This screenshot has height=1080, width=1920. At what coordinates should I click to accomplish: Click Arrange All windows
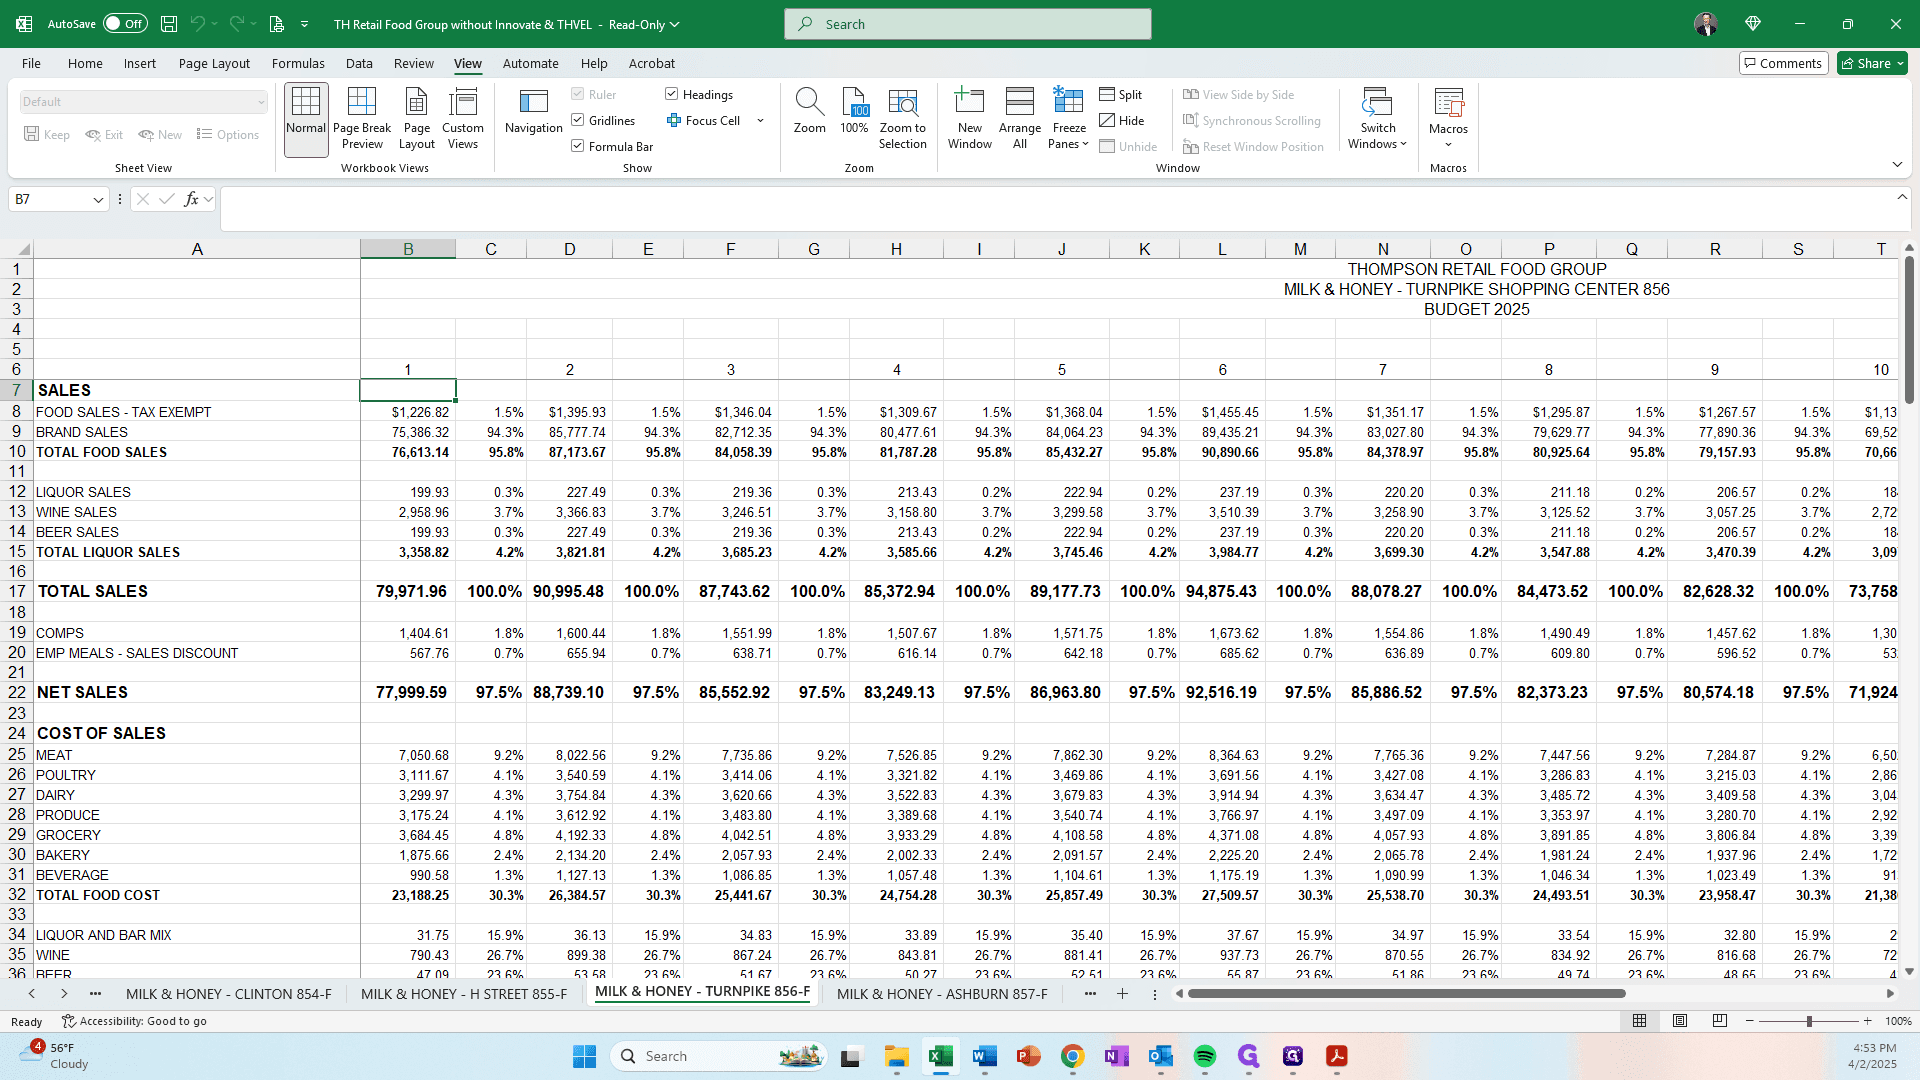(1020, 119)
